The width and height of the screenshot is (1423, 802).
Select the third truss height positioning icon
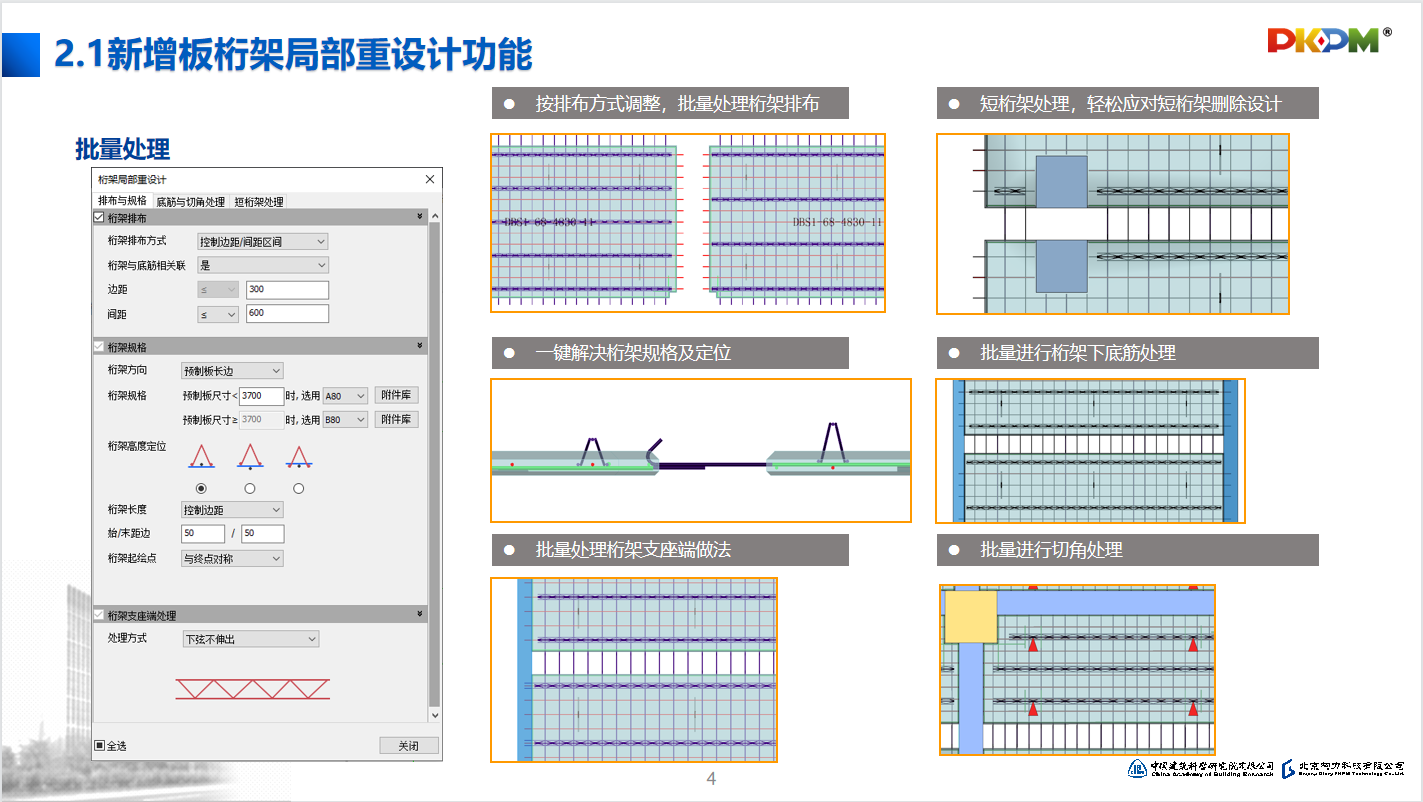(x=298, y=456)
